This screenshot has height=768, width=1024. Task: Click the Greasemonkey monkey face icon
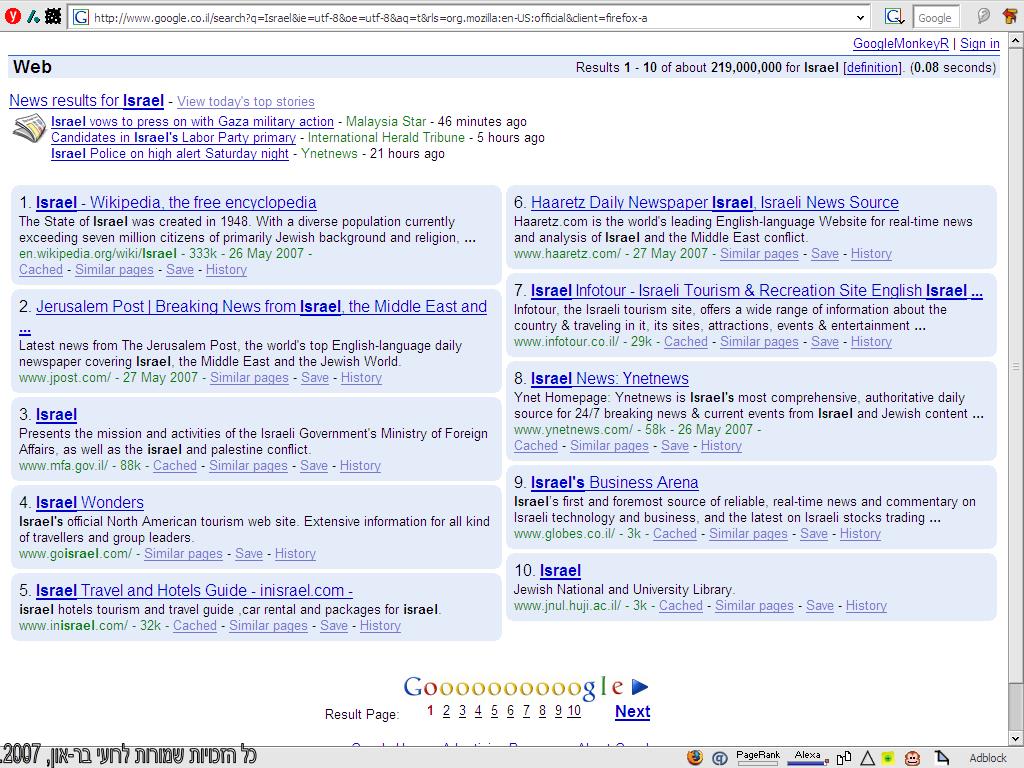point(912,758)
